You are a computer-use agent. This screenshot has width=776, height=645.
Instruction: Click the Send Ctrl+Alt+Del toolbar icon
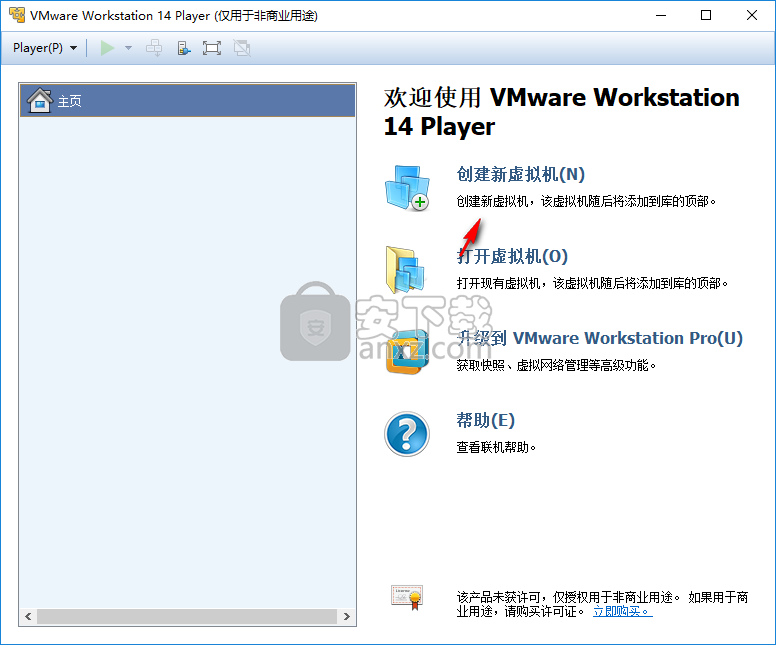click(x=154, y=48)
